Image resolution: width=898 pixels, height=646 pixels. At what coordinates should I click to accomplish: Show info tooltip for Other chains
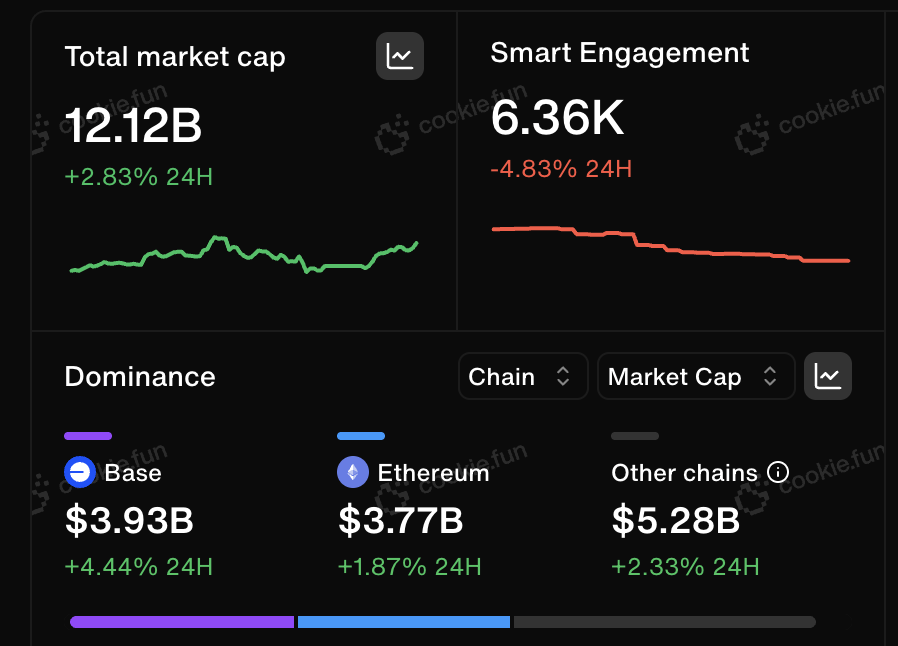pyautogui.click(x=778, y=472)
